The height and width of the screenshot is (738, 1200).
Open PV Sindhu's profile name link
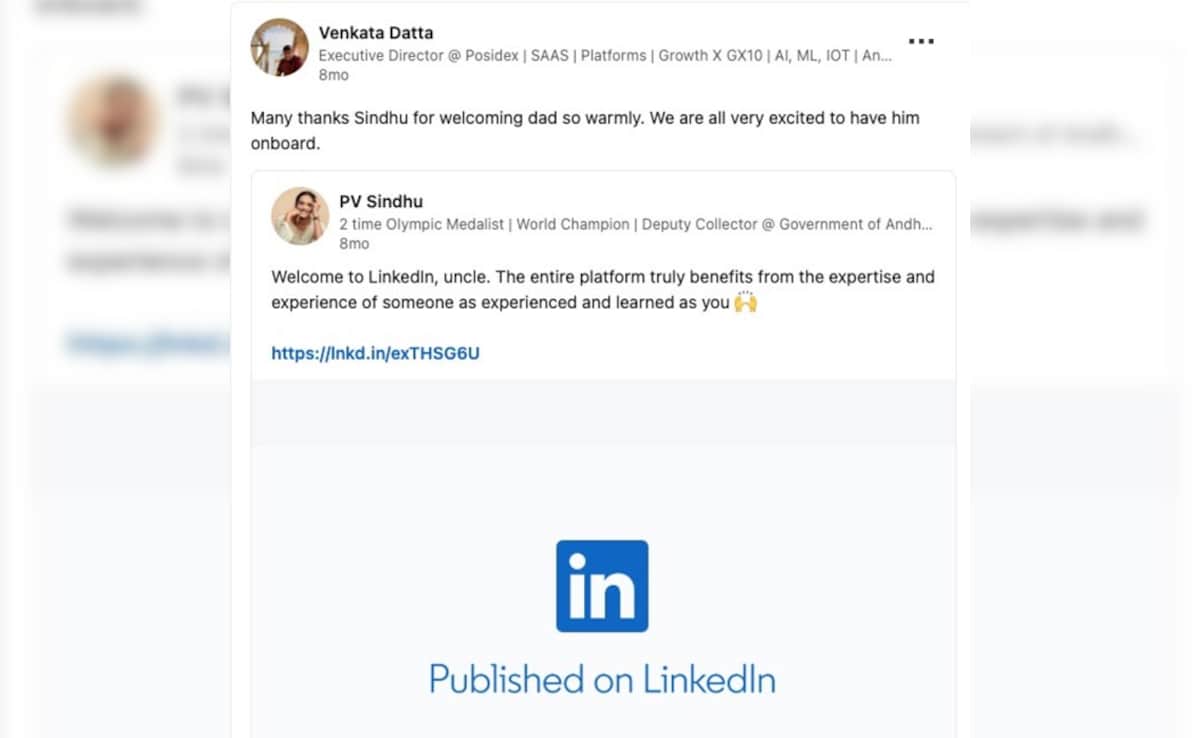[x=381, y=202]
